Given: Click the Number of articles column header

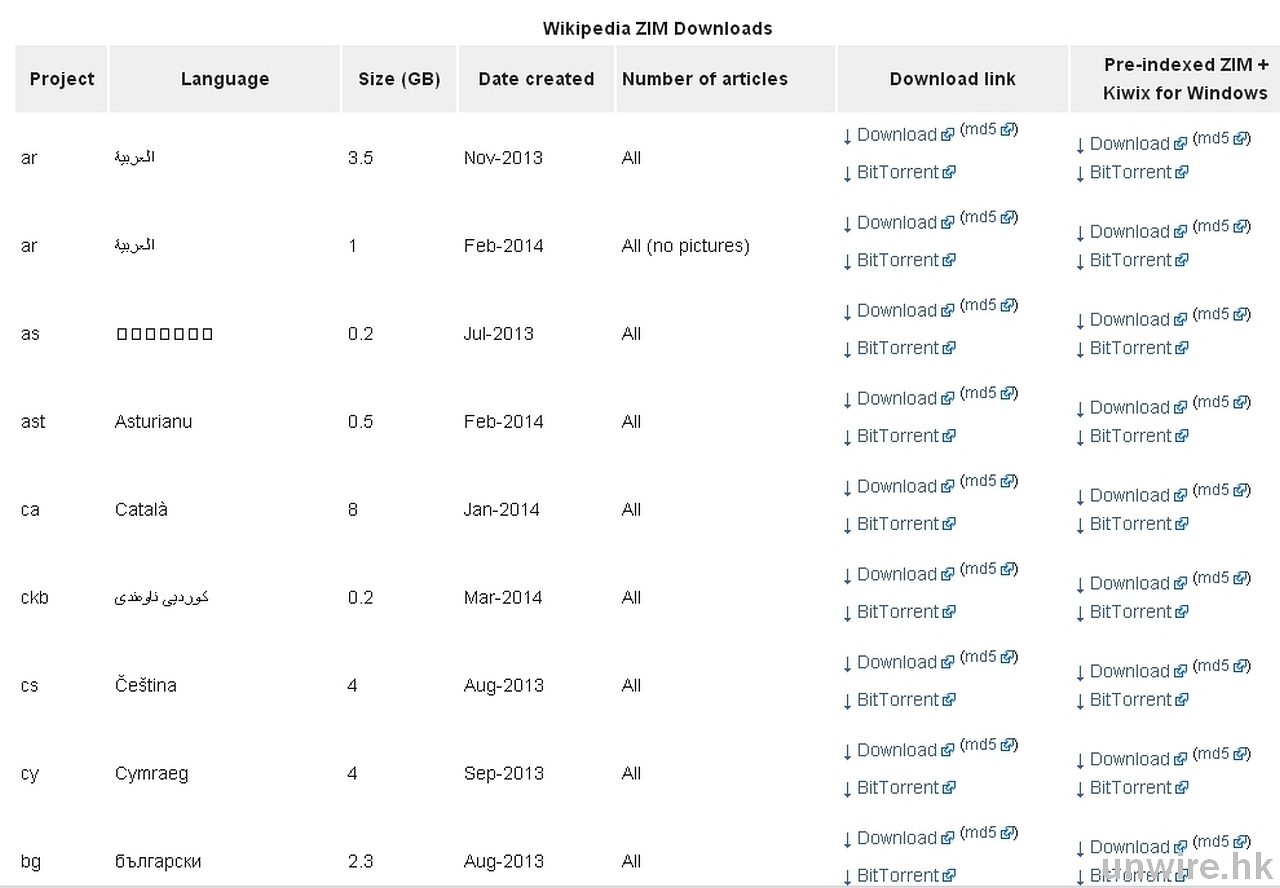Looking at the screenshot, I should coord(705,79).
